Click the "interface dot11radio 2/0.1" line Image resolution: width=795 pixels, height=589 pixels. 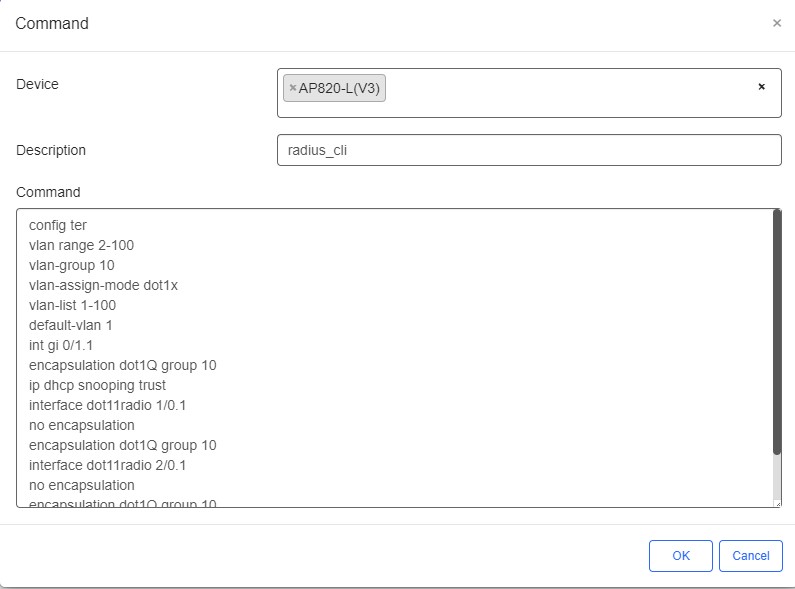point(107,465)
